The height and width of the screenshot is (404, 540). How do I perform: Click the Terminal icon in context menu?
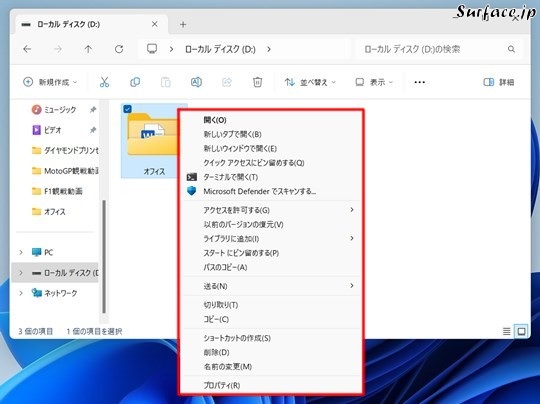192,177
